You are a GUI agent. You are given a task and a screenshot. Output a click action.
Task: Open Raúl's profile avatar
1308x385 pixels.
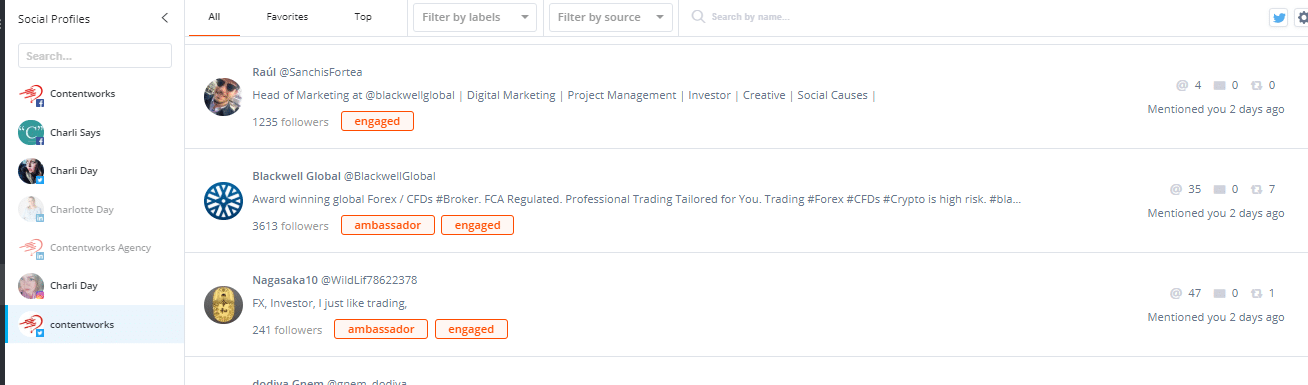click(x=223, y=96)
